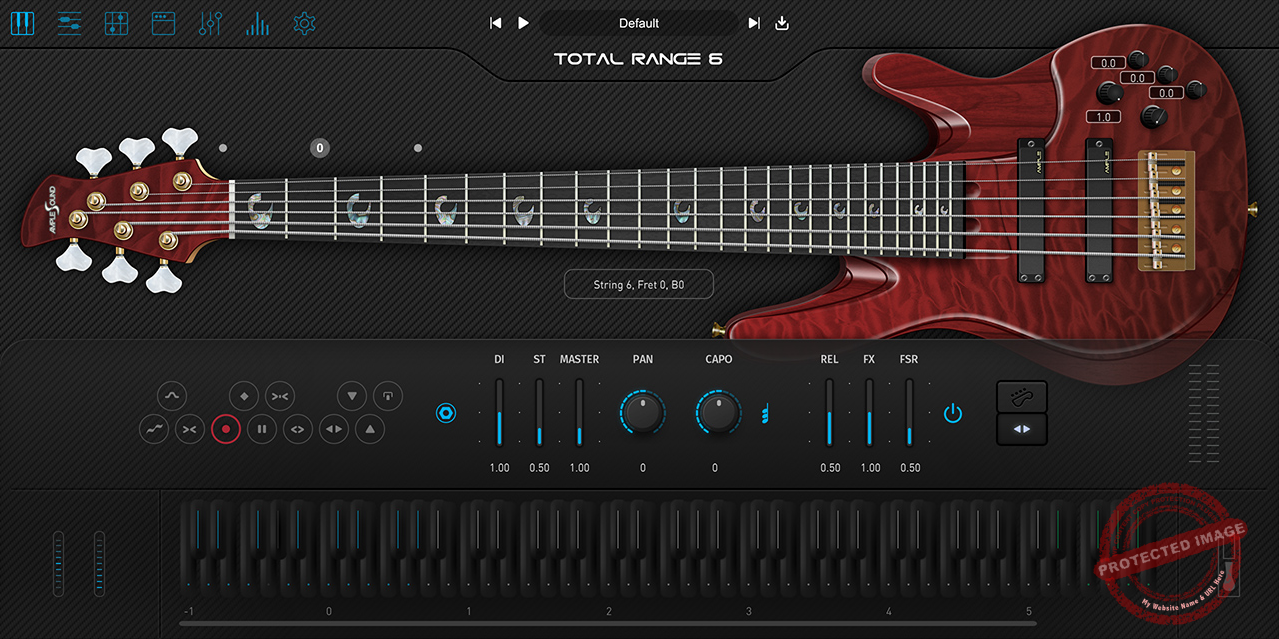Toggle the blue FX power button
The height and width of the screenshot is (639, 1279).
pyautogui.click(x=953, y=412)
